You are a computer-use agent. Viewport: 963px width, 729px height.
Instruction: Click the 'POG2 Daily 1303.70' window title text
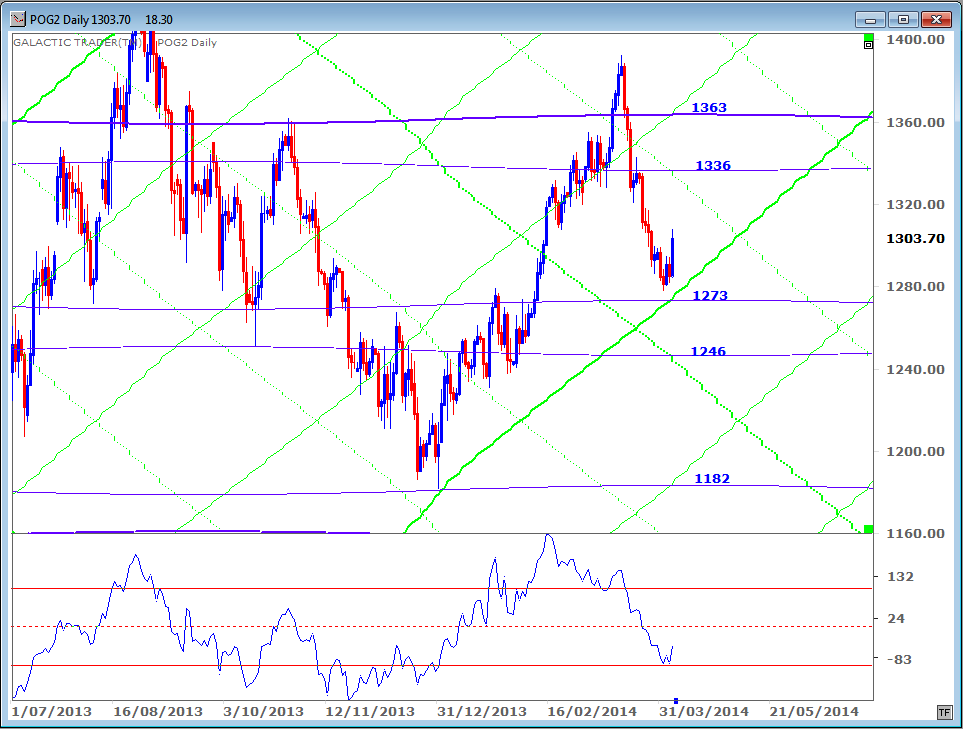pyautogui.click(x=80, y=20)
